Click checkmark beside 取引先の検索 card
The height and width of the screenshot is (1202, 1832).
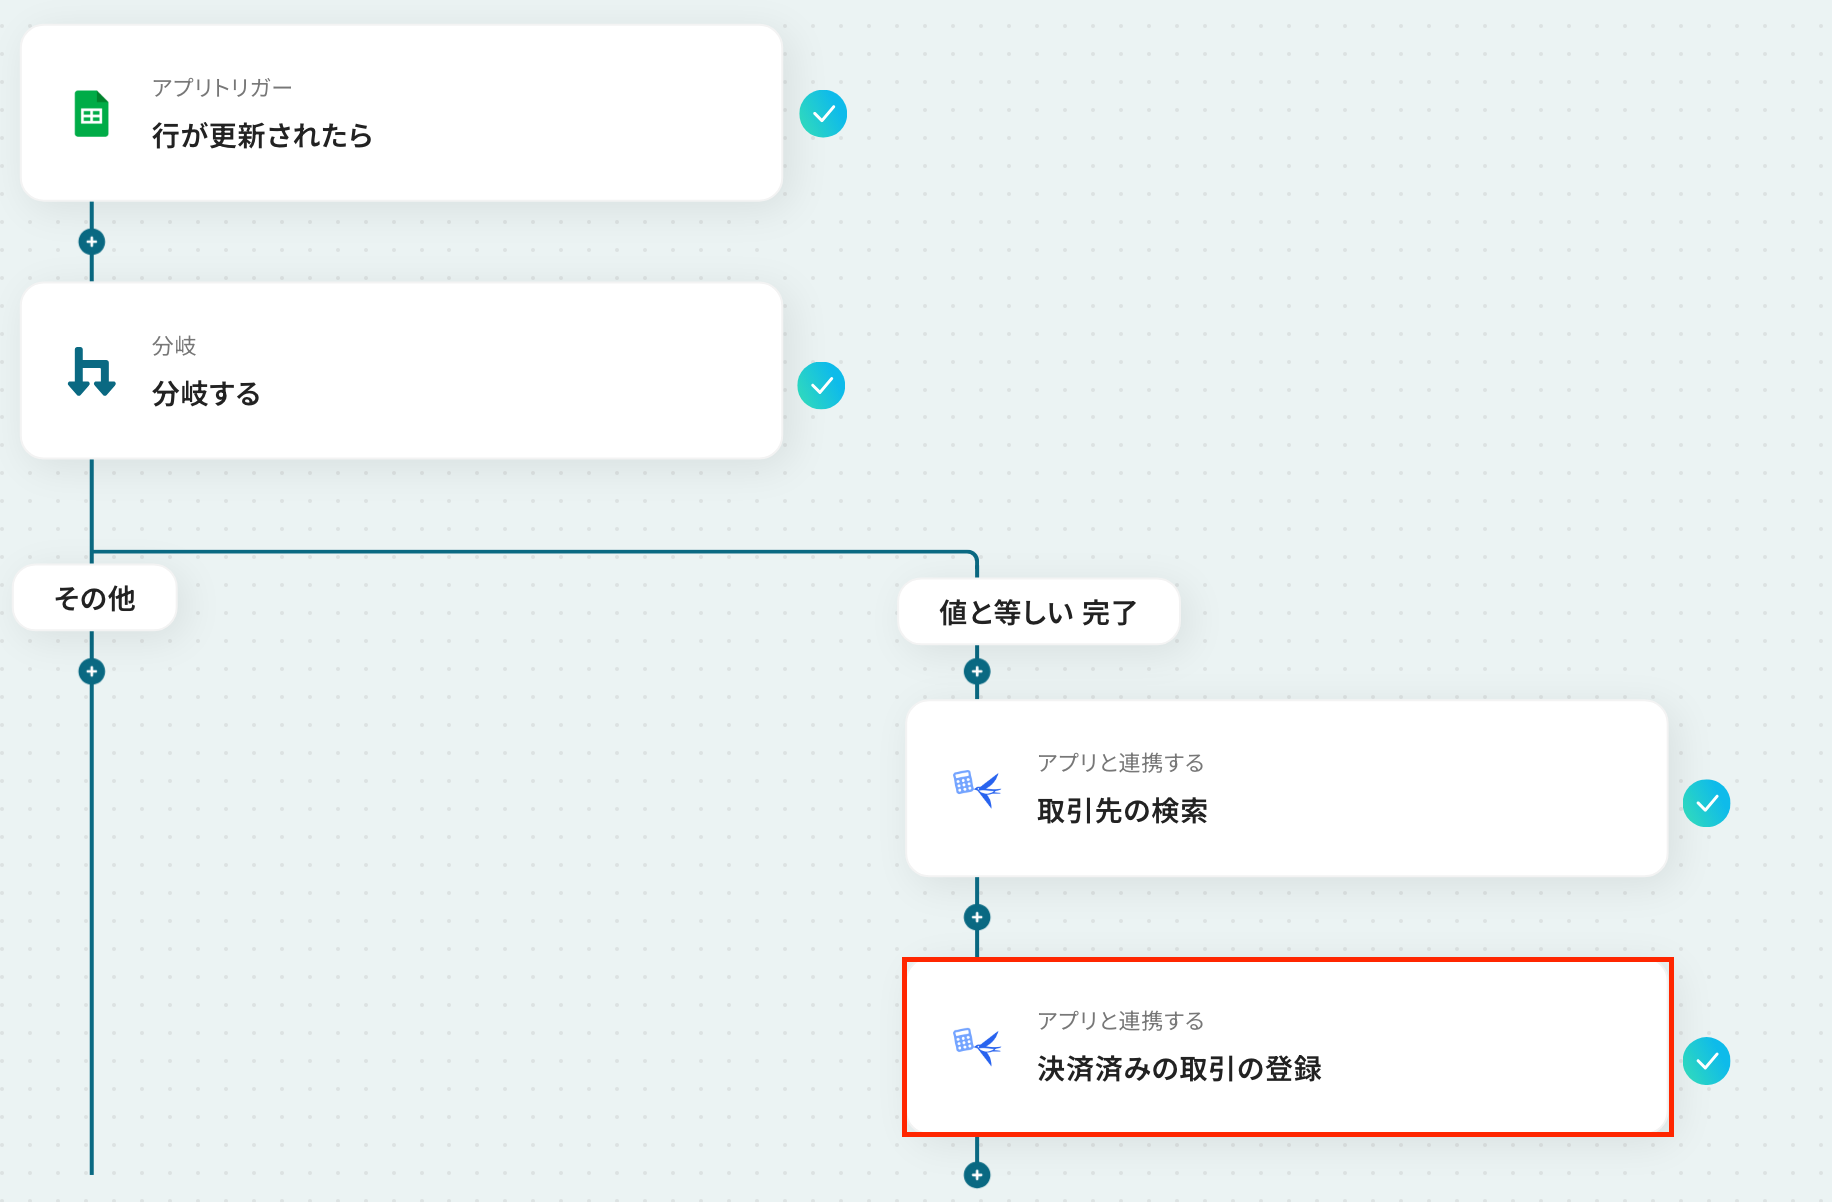[x=1707, y=804]
